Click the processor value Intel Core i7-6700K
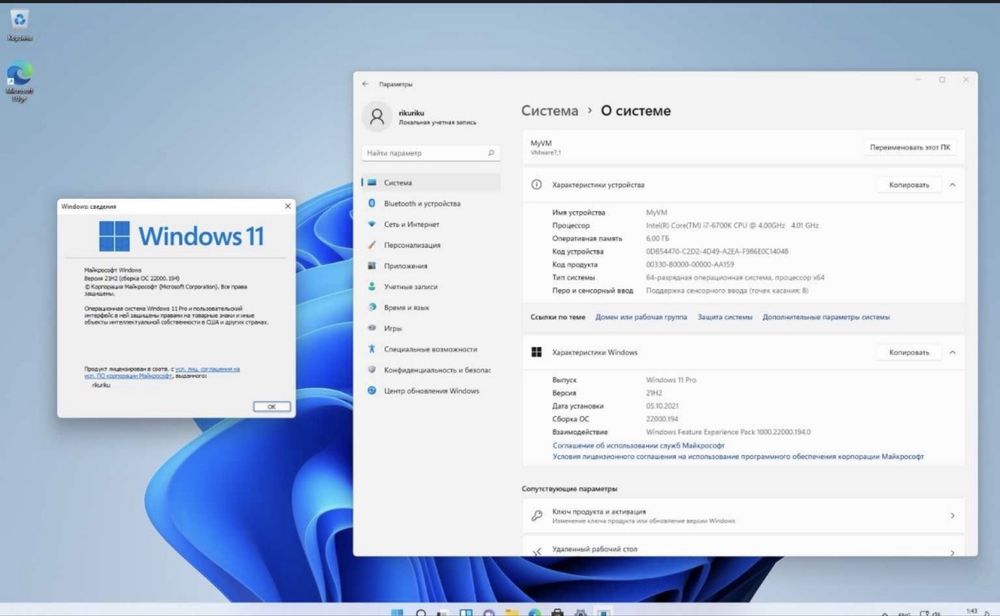Screen dimensions: 1000x616 pos(732,225)
